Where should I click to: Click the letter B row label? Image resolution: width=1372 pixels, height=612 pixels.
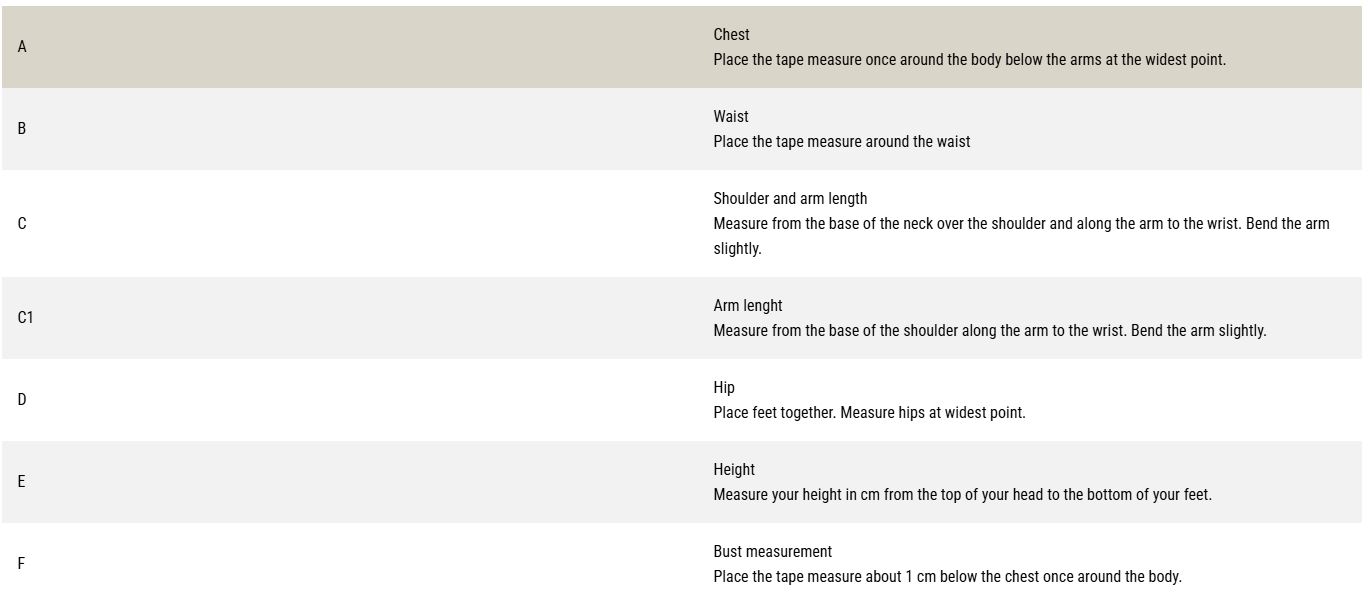coord(22,129)
